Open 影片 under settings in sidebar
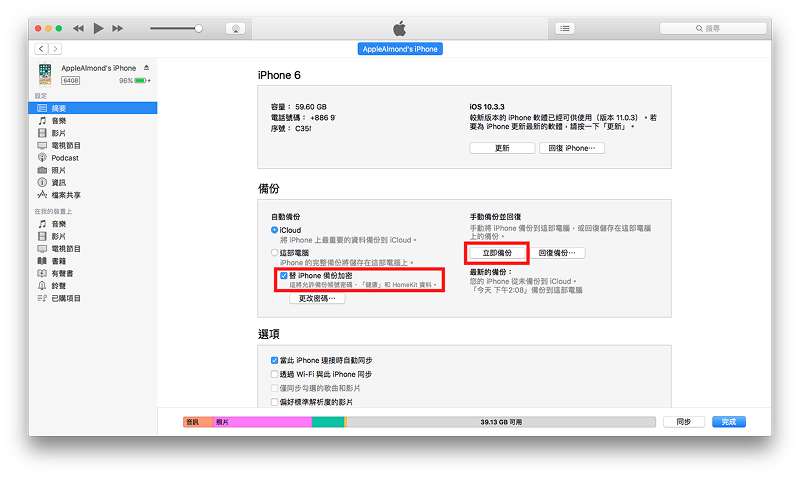Viewport: 800px width, 478px height. point(59,133)
